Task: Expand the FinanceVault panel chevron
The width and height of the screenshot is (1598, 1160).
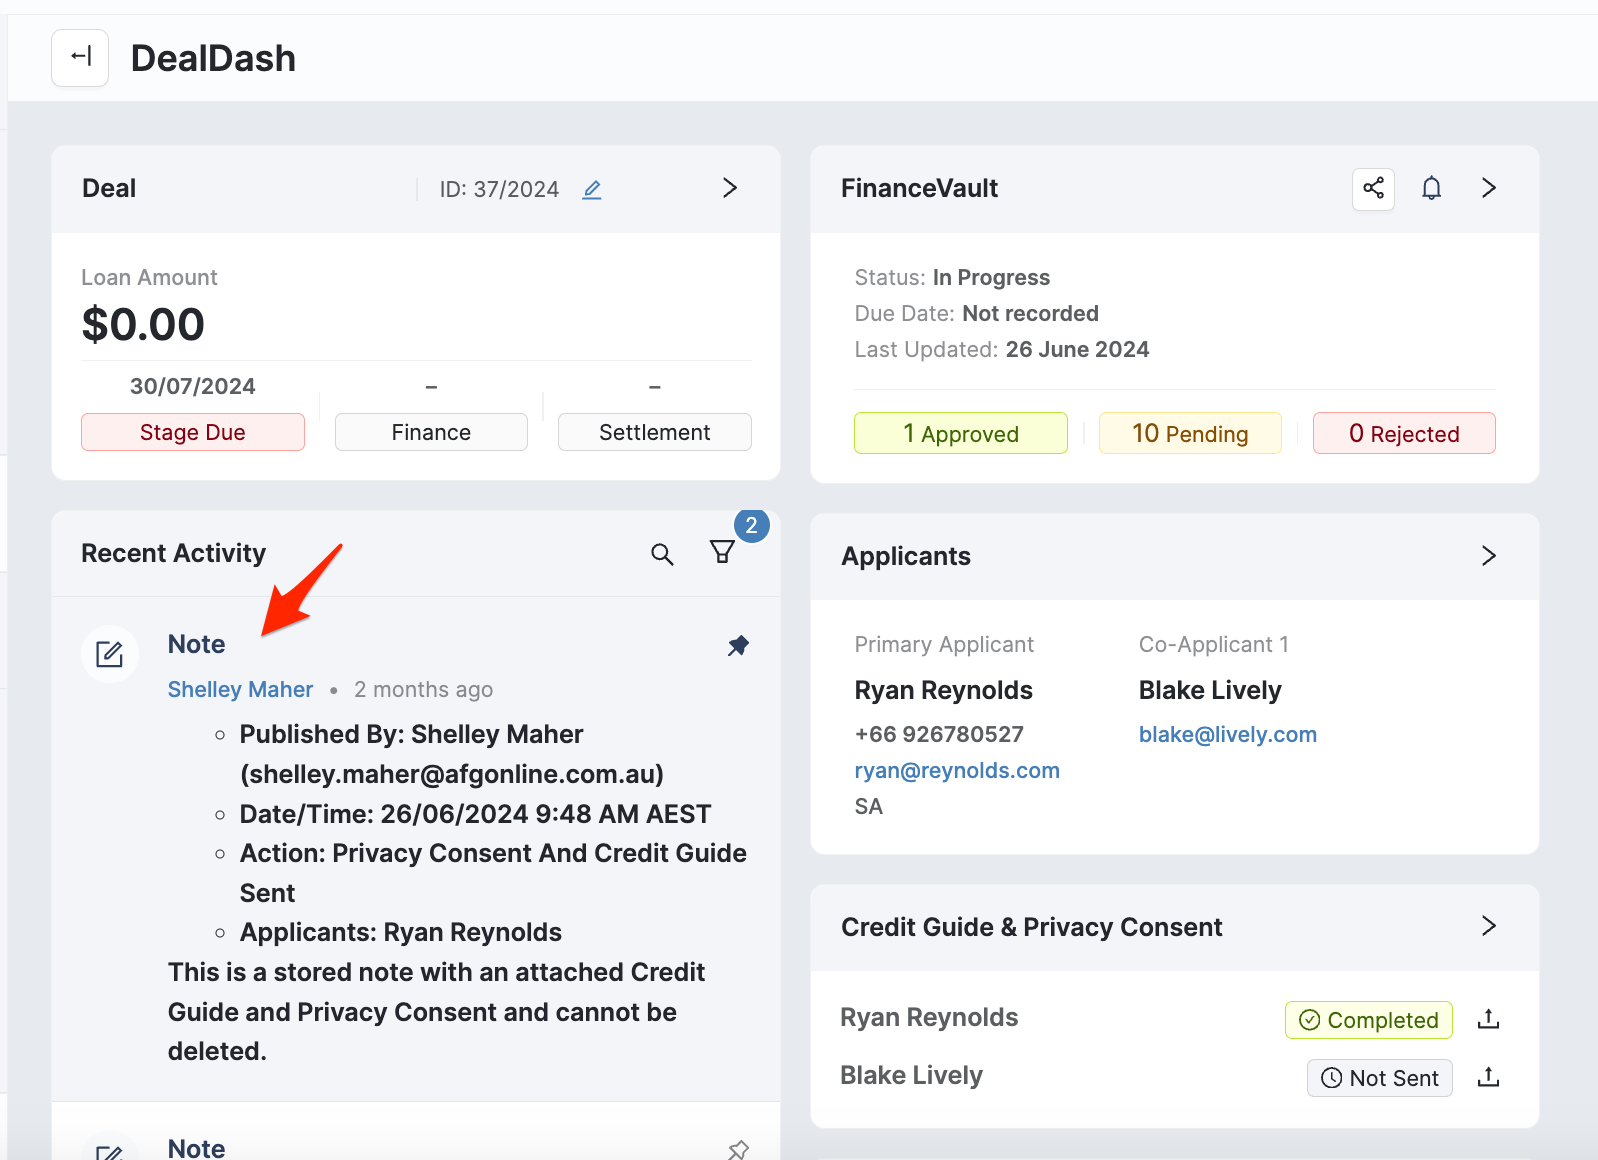Action: 1488,188
